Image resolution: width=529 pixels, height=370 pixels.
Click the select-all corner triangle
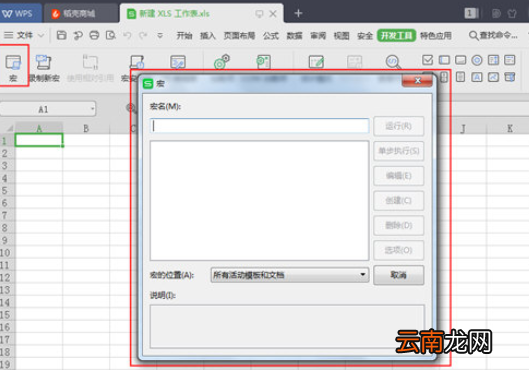(9, 128)
